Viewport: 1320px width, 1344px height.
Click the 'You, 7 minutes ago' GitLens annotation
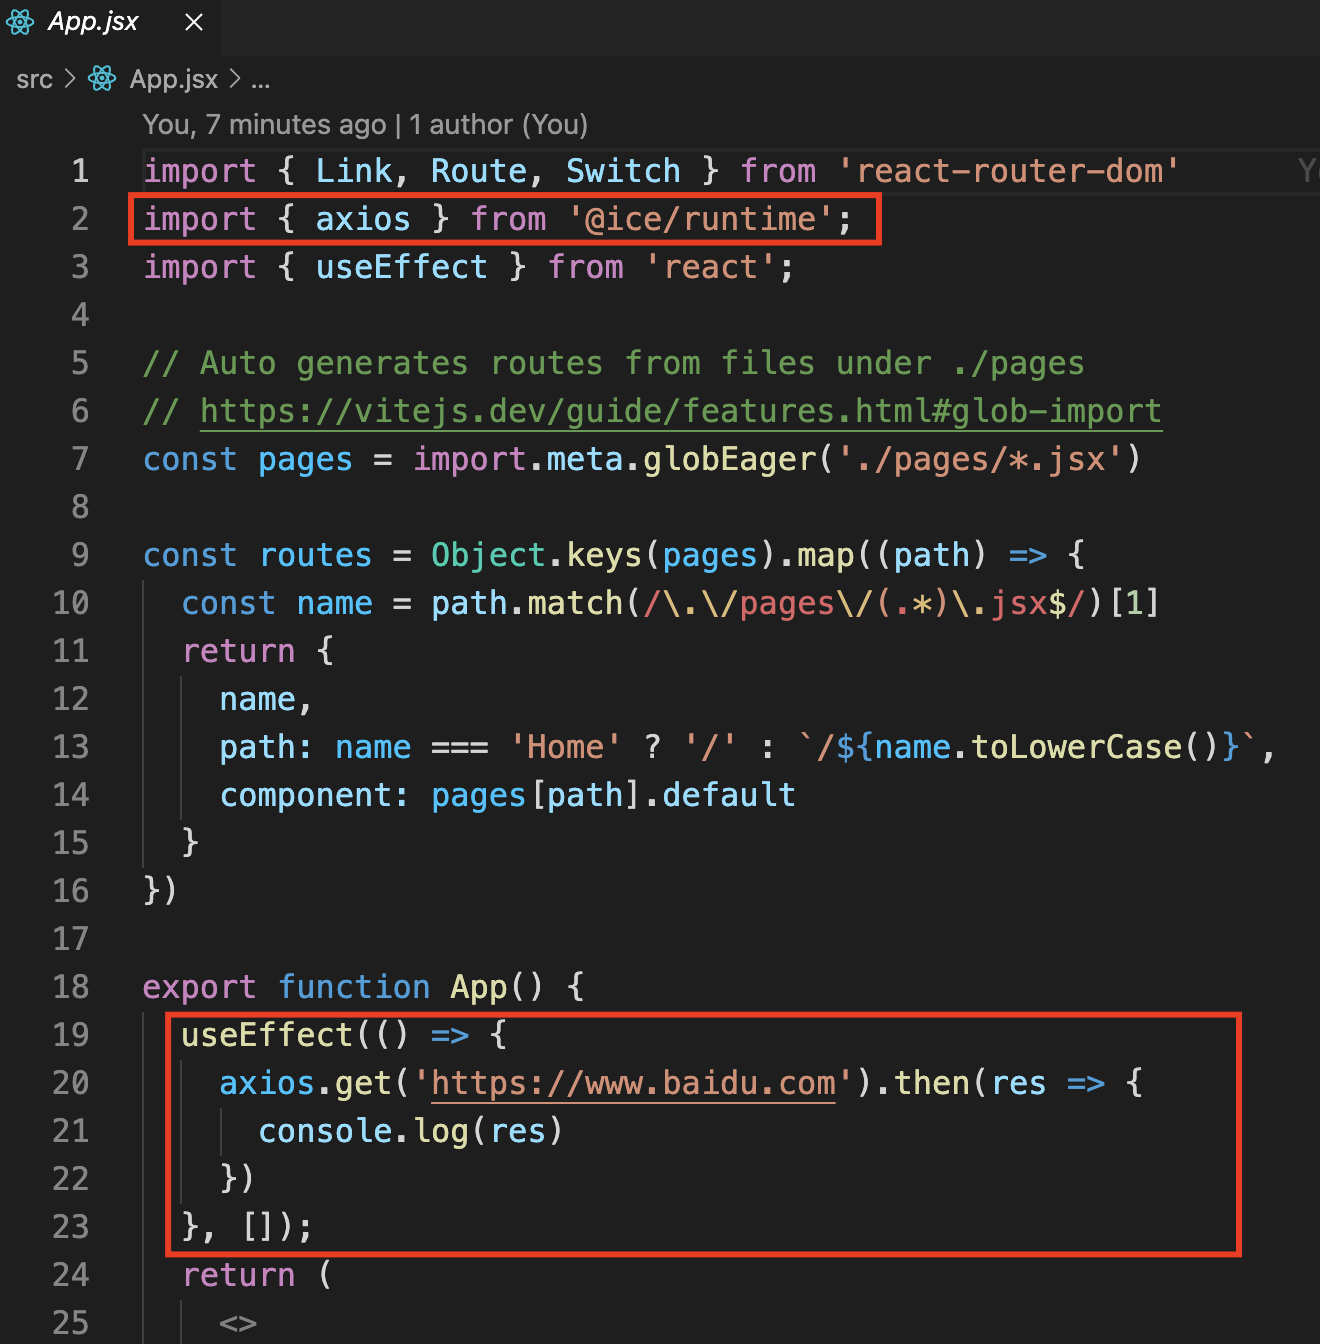(x=366, y=124)
